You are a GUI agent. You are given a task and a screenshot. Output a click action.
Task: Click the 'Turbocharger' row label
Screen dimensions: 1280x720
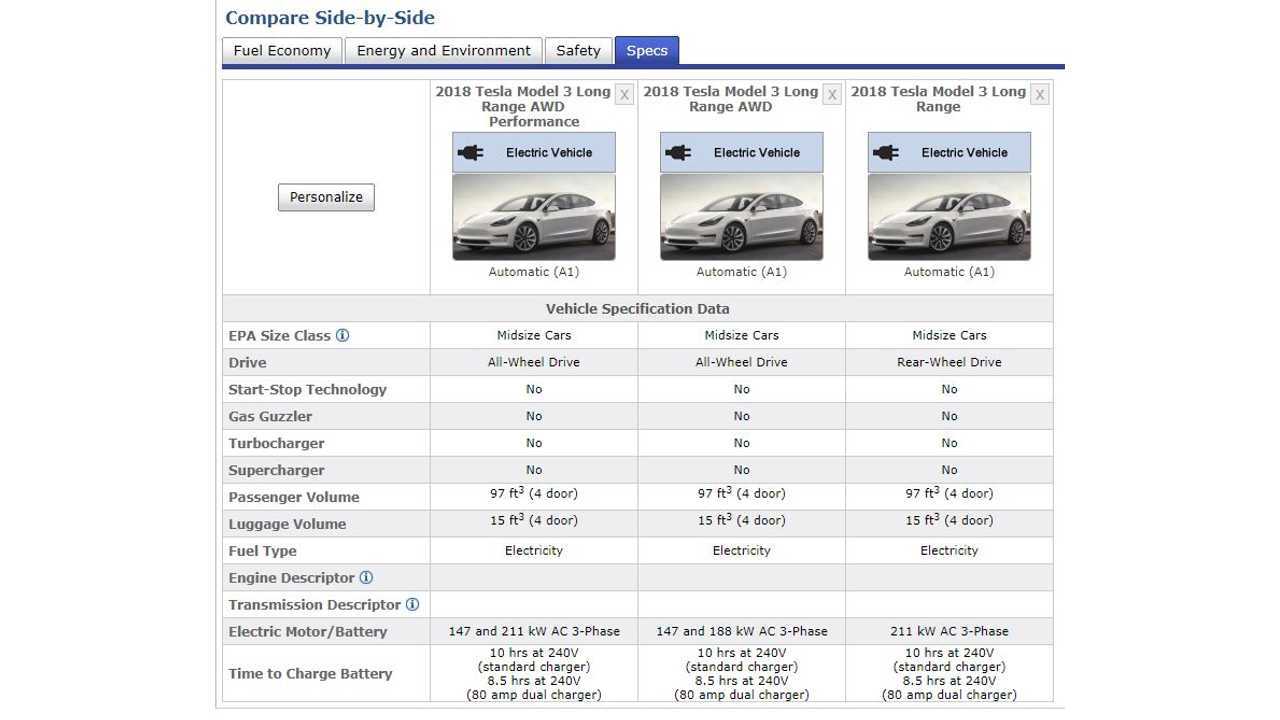coord(276,444)
